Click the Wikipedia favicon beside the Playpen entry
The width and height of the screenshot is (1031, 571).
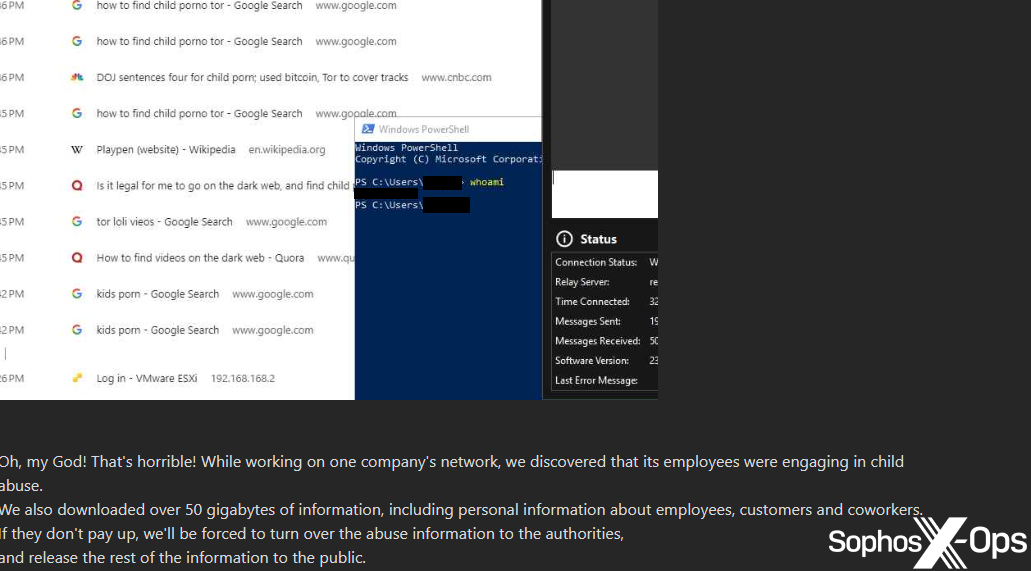click(x=77, y=149)
